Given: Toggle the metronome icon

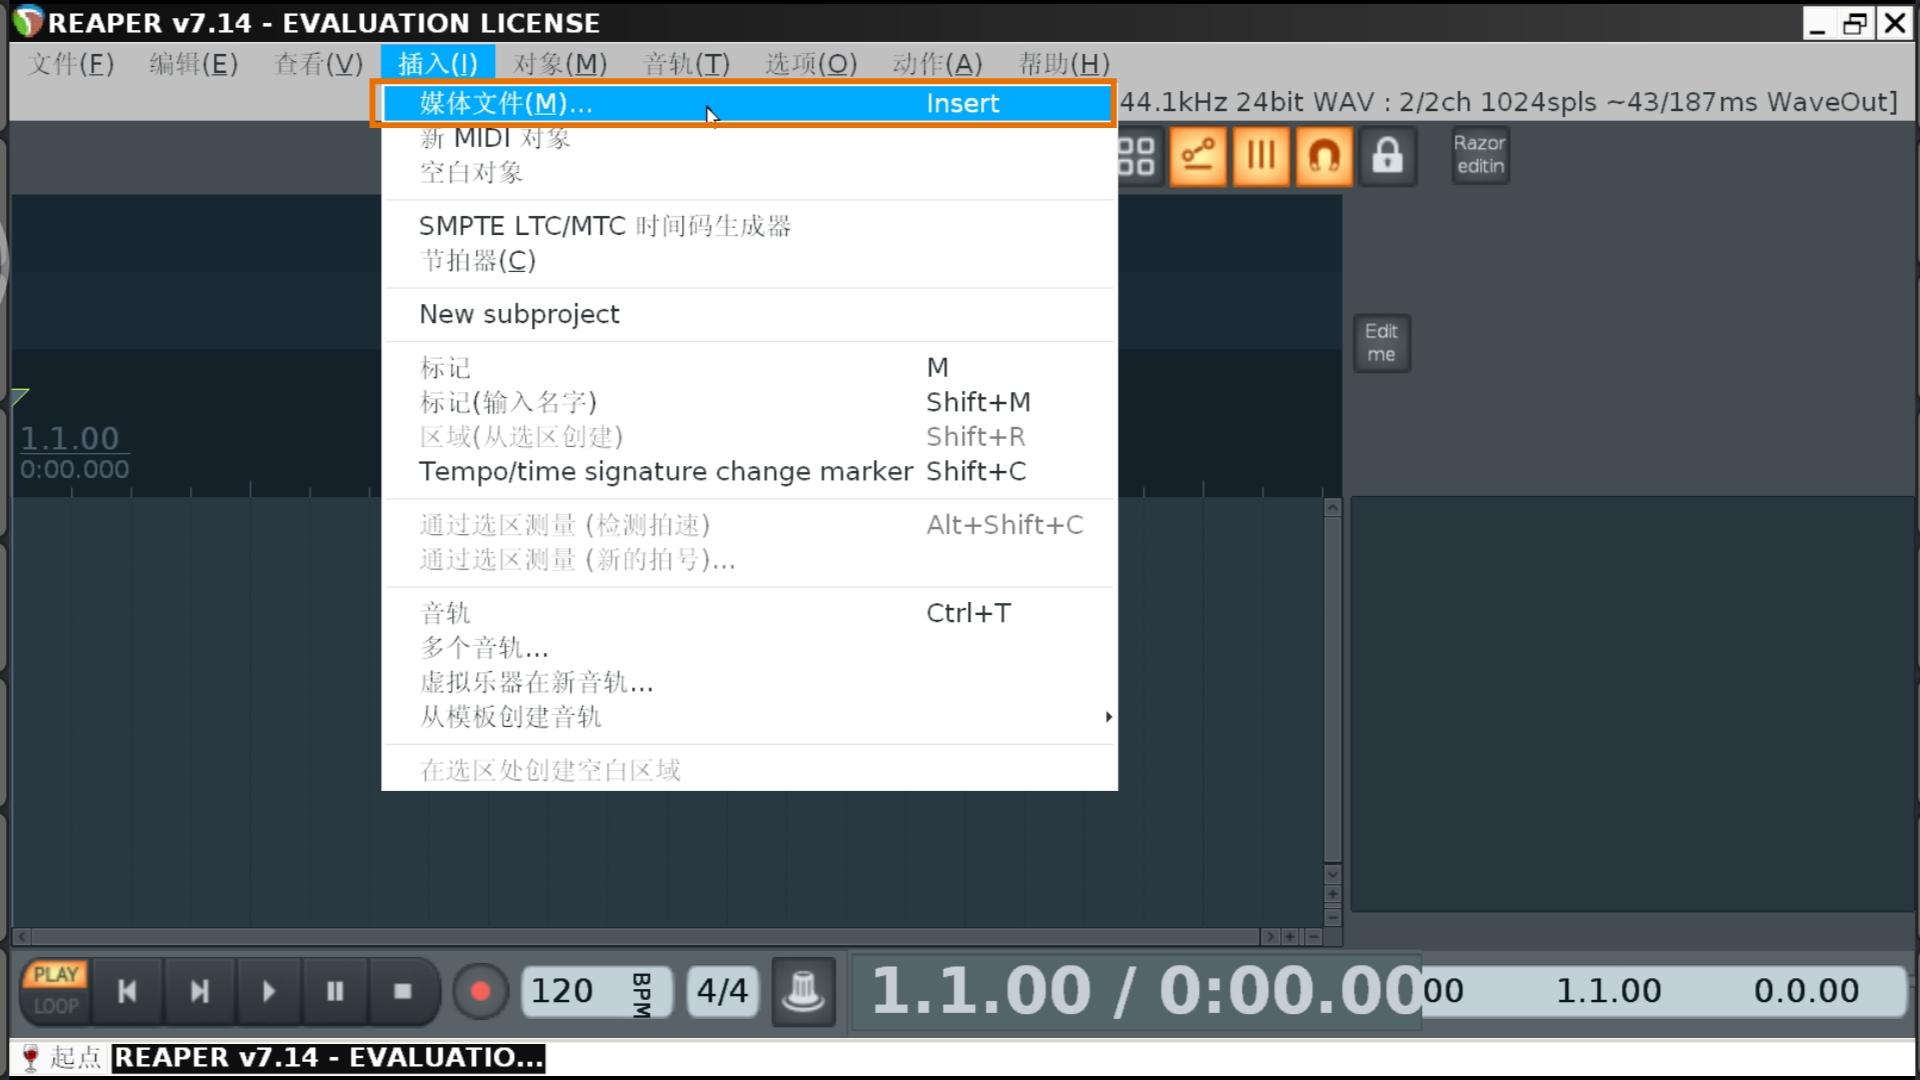Looking at the screenshot, I should point(803,991).
